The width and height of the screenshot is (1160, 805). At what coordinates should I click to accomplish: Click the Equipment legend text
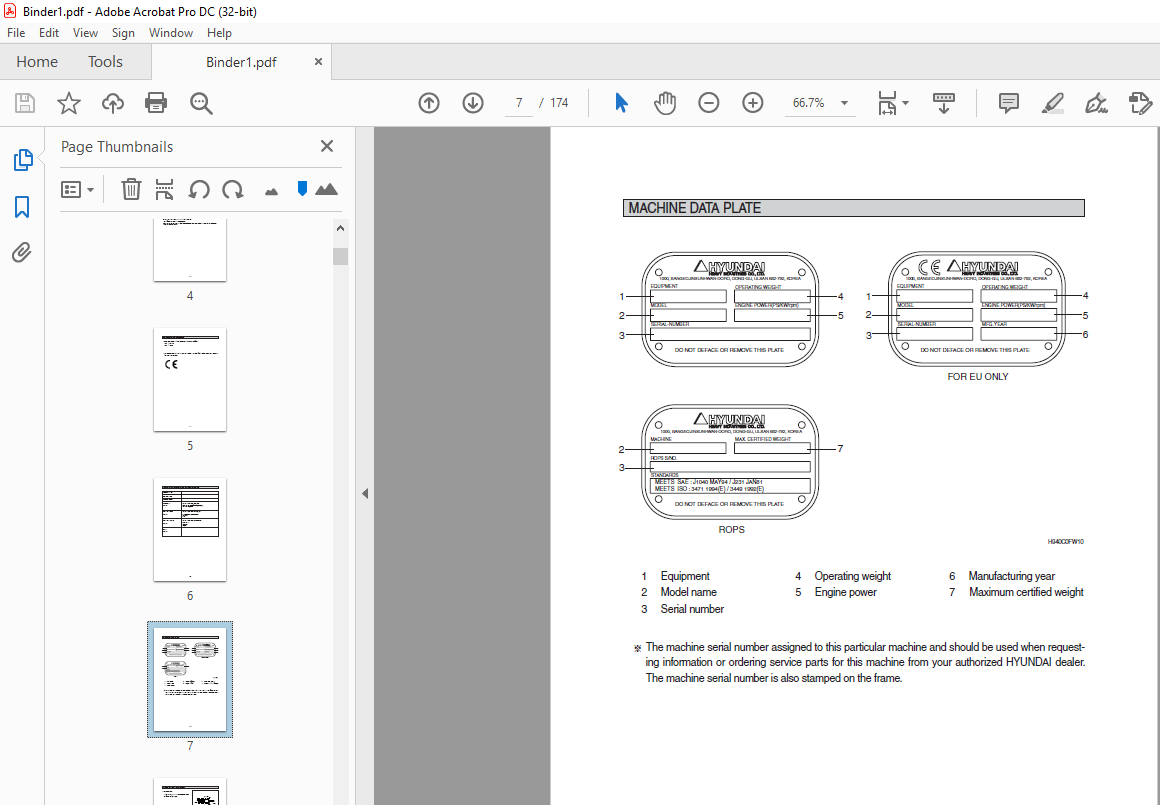(x=685, y=576)
